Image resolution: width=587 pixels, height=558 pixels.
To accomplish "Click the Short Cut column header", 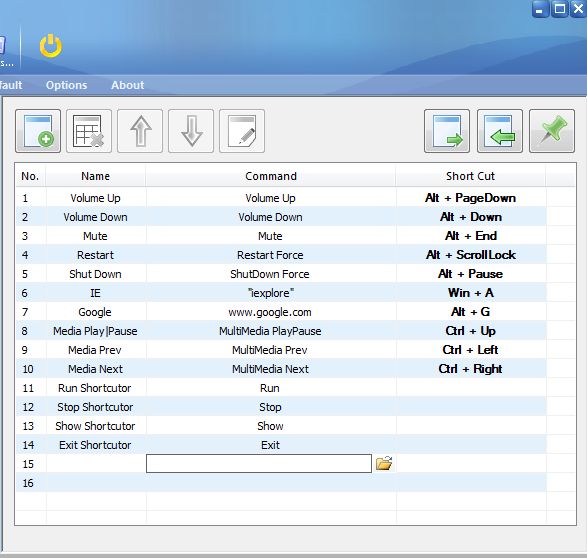I will pyautogui.click(x=471, y=176).
